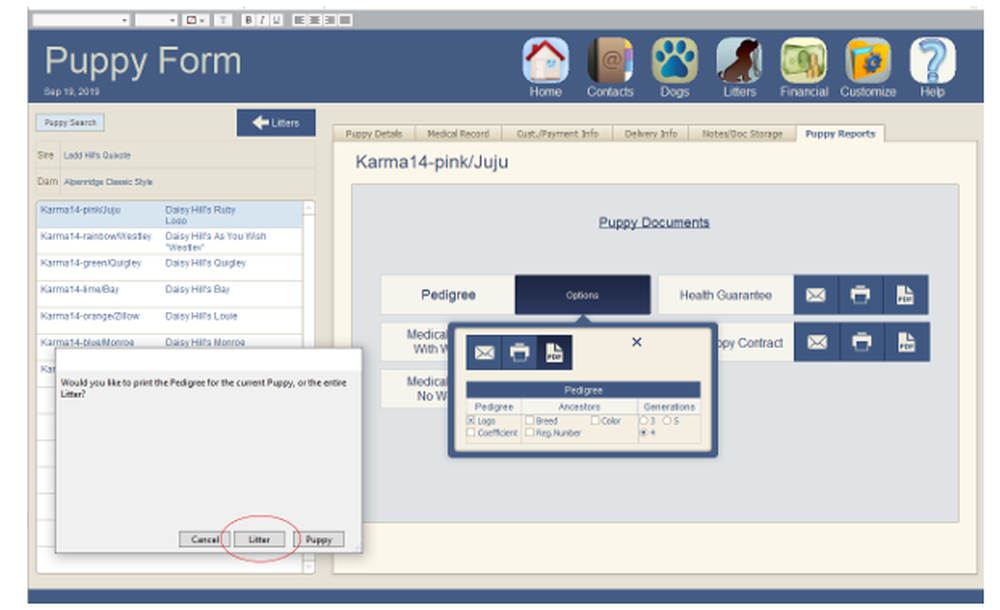
Task: Choose Litter in the print dialog
Action: [x=259, y=539]
